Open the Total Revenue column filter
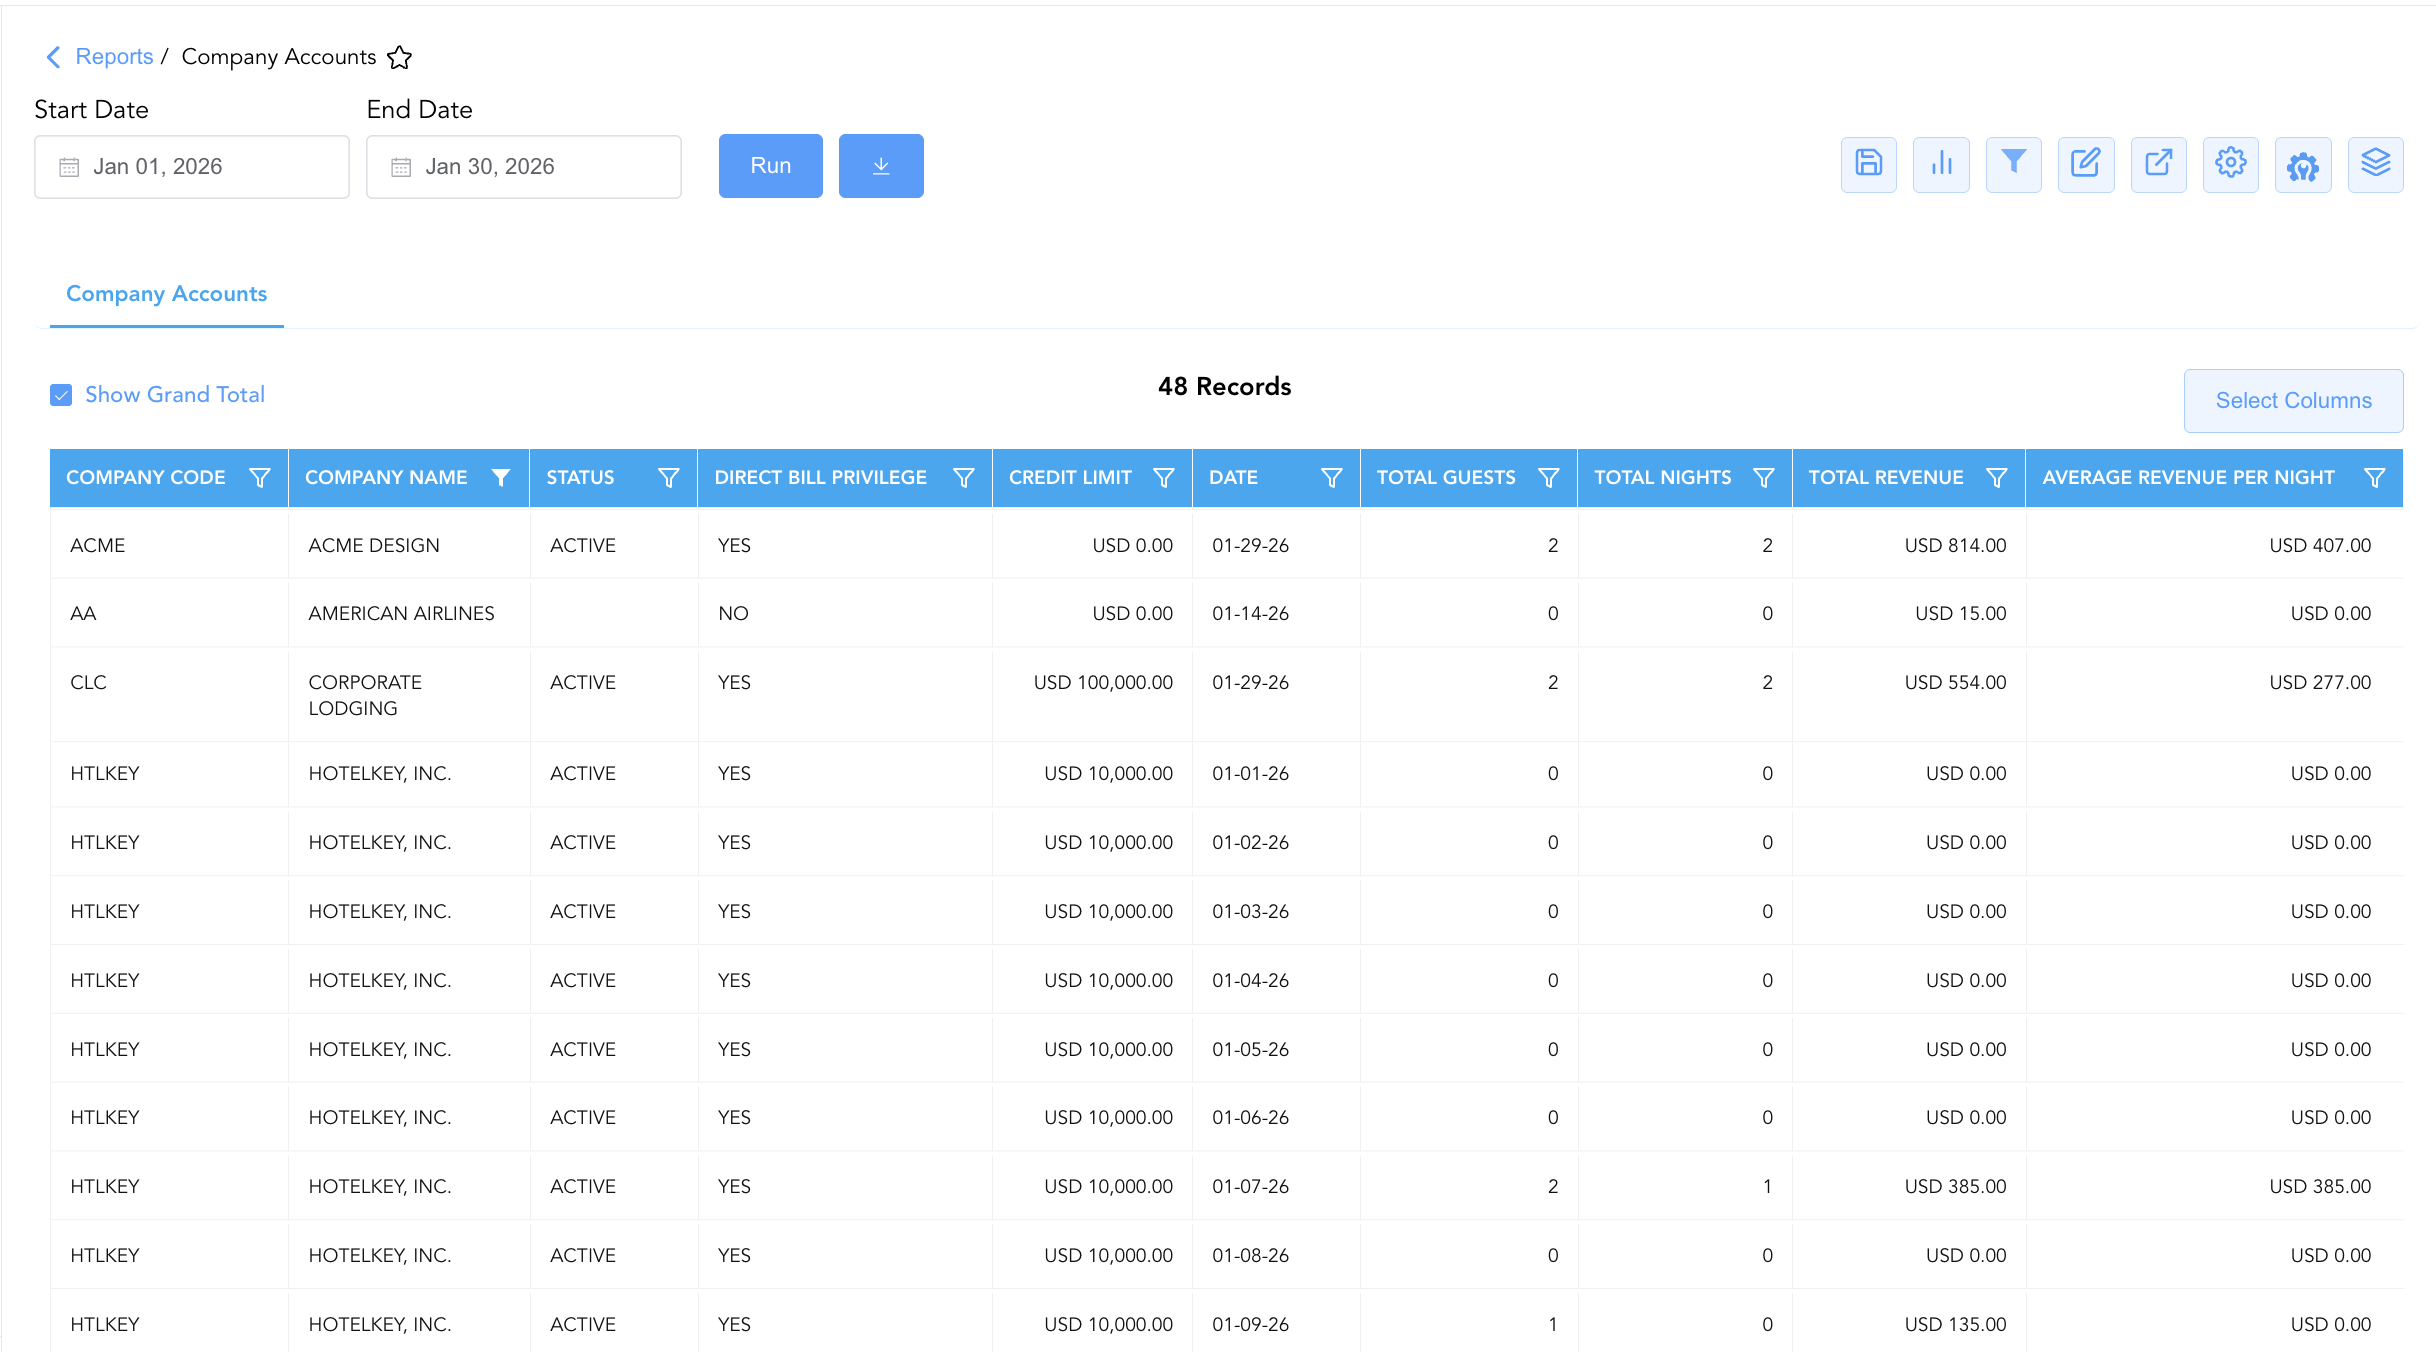 point(1997,478)
